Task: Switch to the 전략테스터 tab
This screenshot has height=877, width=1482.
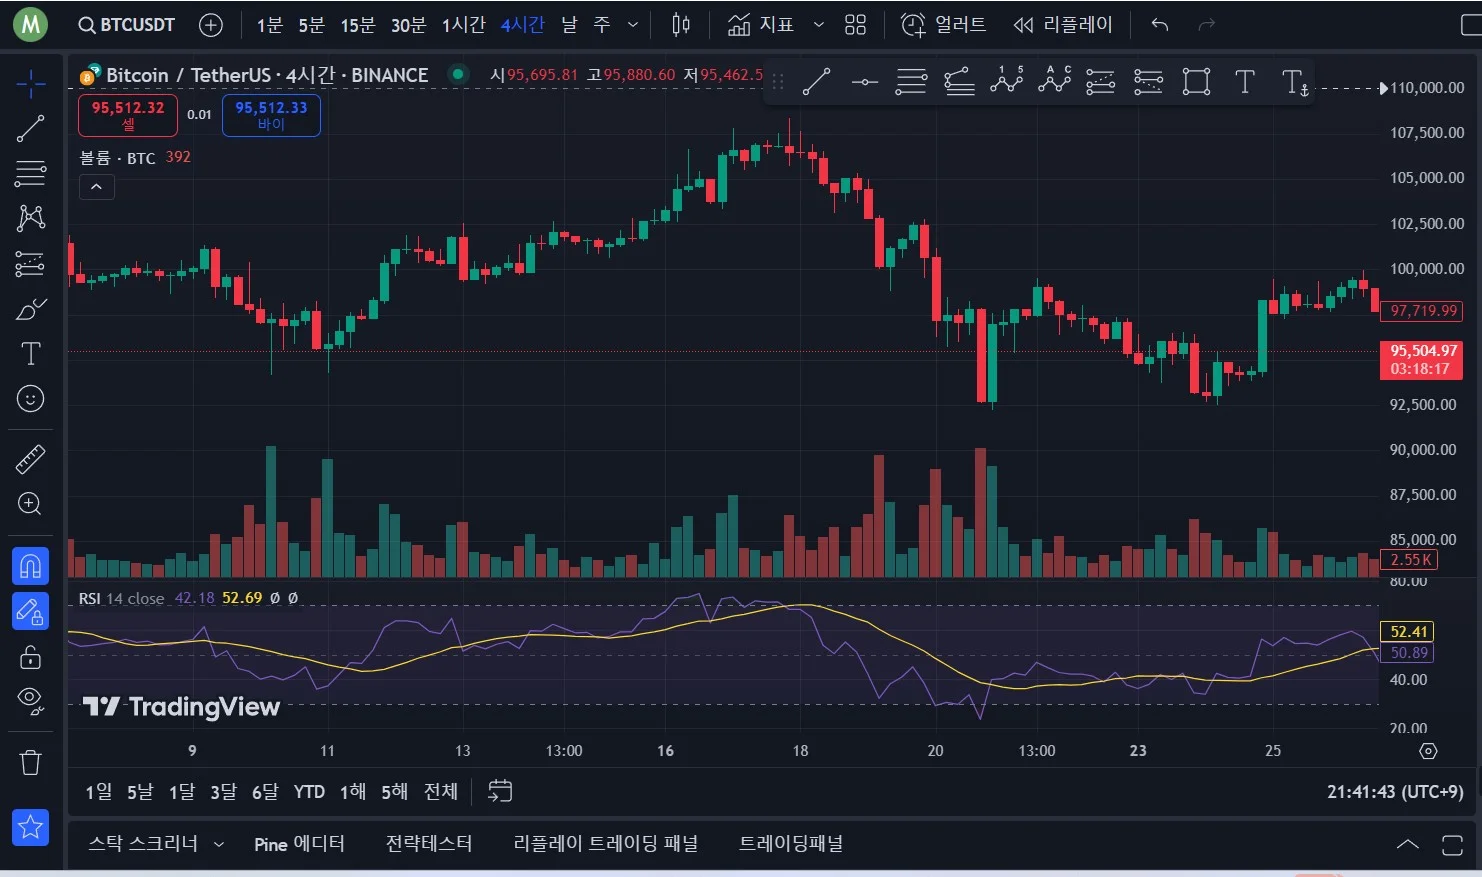Action: pyautogui.click(x=429, y=844)
